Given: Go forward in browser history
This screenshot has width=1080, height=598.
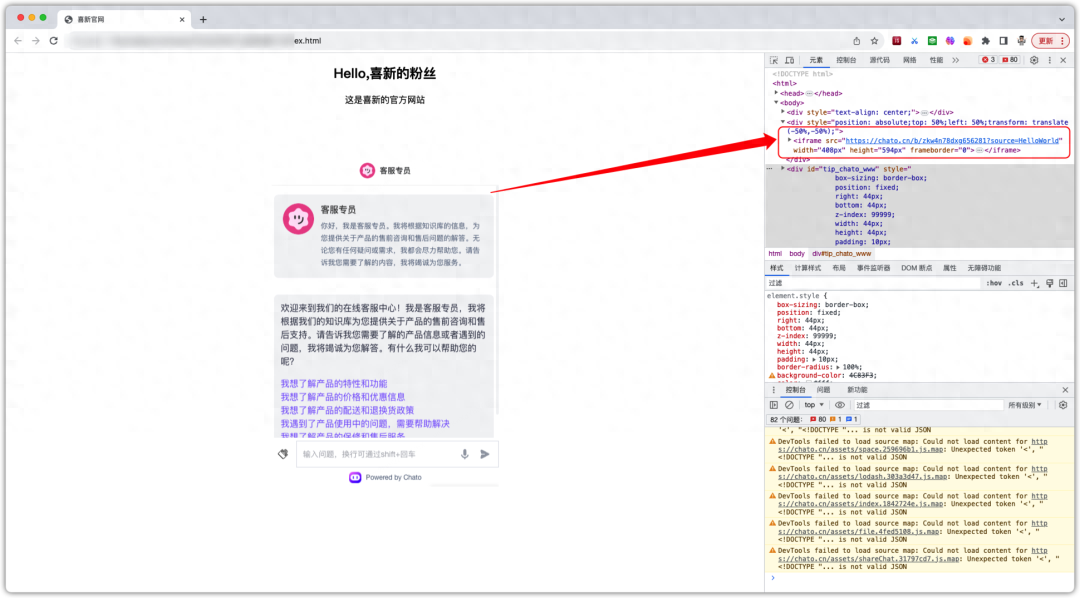Looking at the screenshot, I should click(36, 41).
